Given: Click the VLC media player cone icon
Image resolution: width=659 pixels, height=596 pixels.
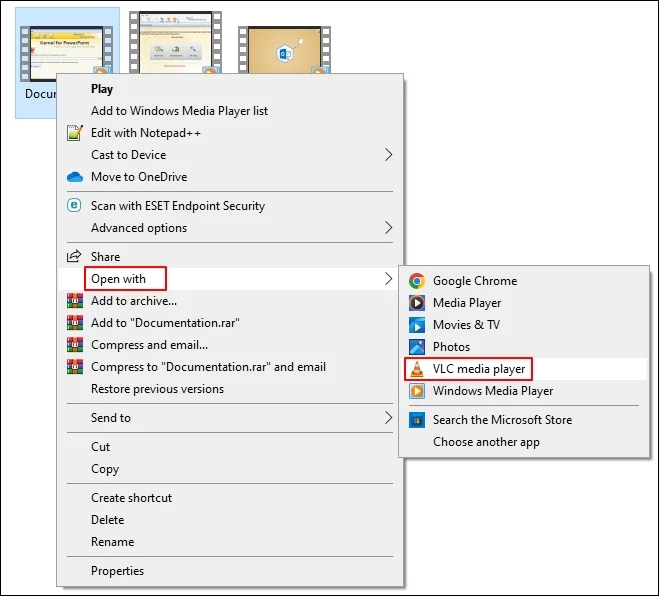Looking at the screenshot, I should 417,369.
